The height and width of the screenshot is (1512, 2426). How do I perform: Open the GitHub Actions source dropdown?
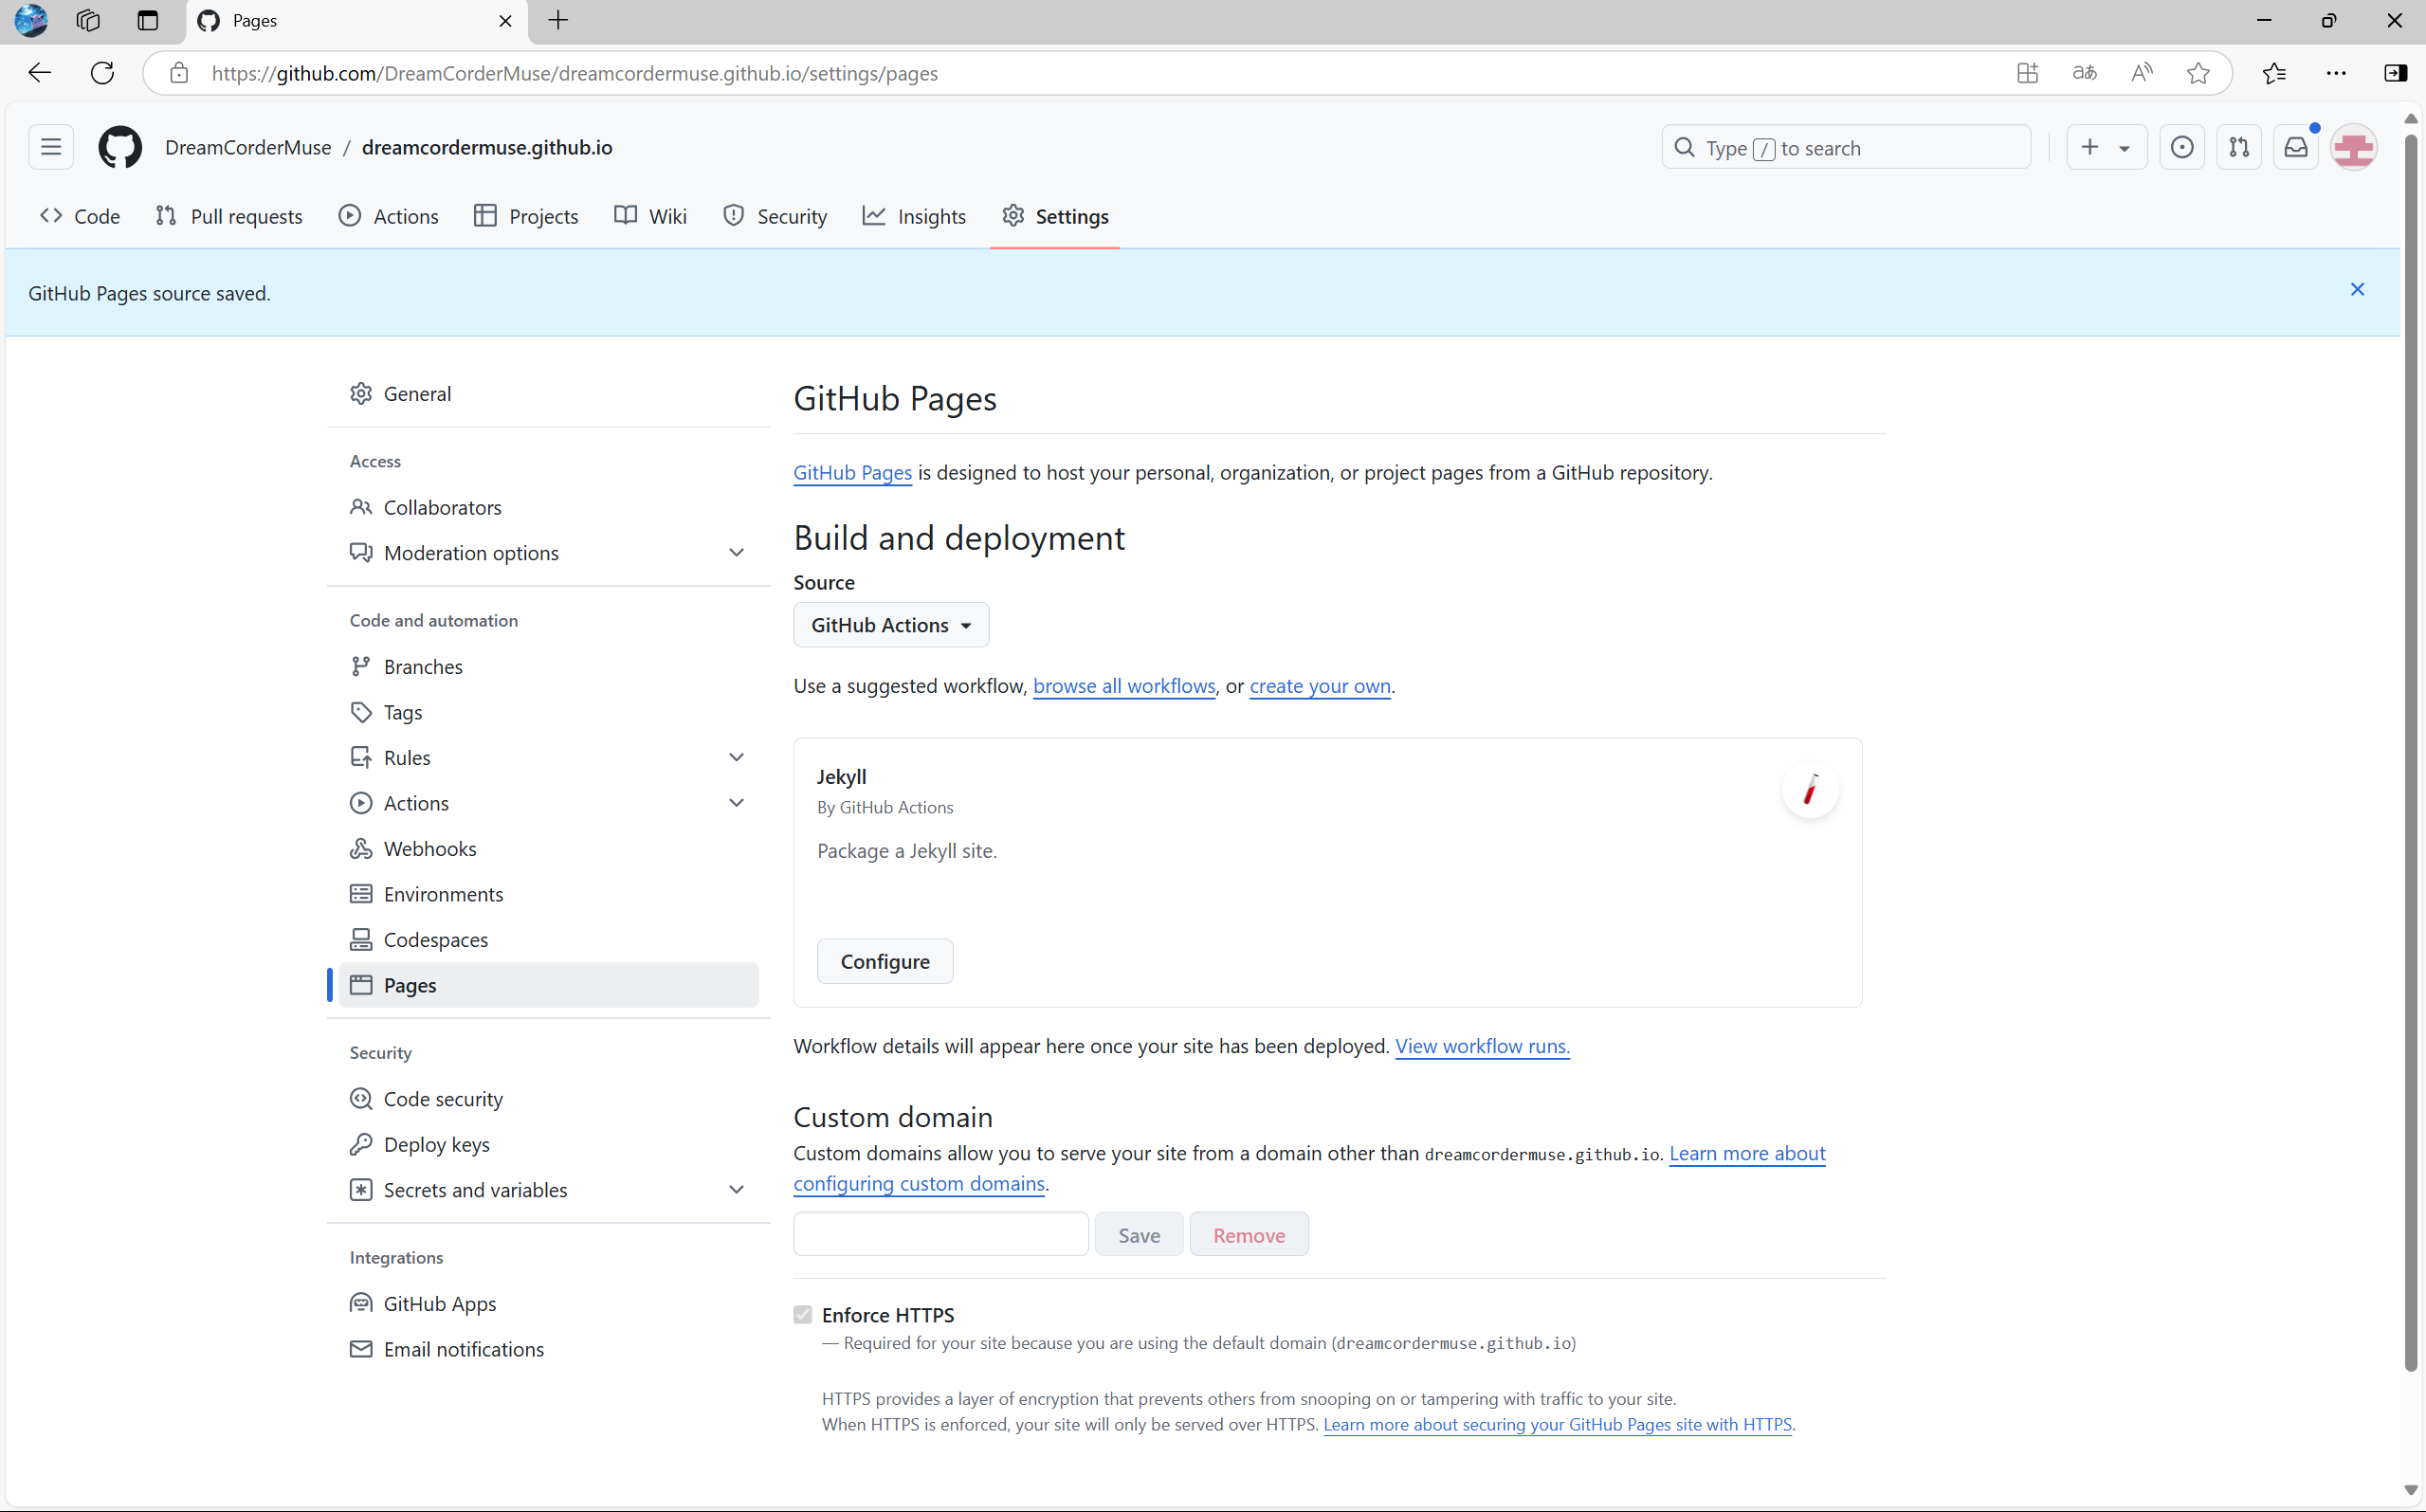[891, 624]
